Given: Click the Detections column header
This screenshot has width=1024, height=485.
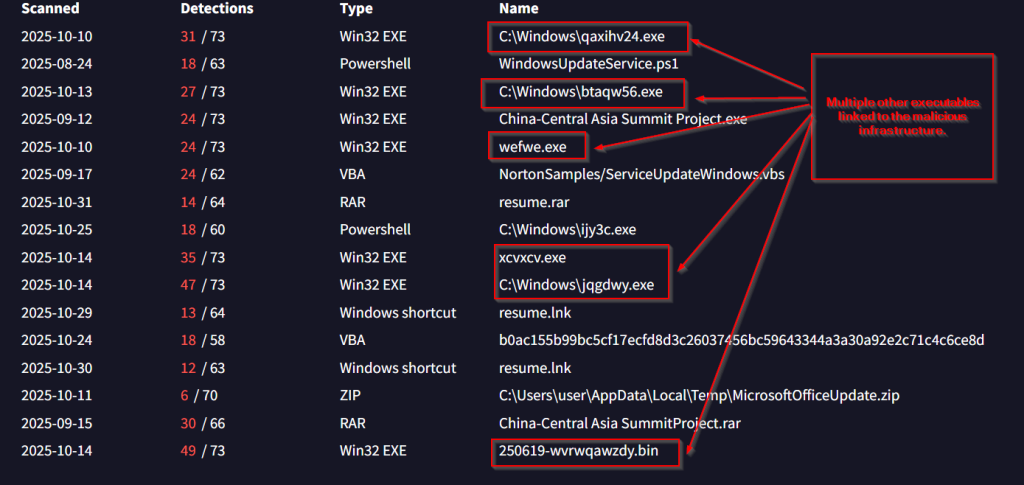Looking at the screenshot, I should pos(216,9).
